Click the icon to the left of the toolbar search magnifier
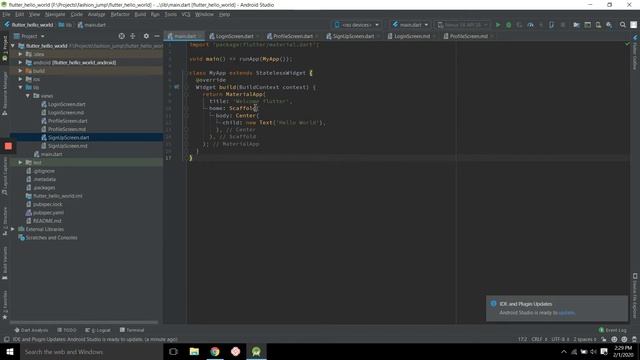 point(609,25)
